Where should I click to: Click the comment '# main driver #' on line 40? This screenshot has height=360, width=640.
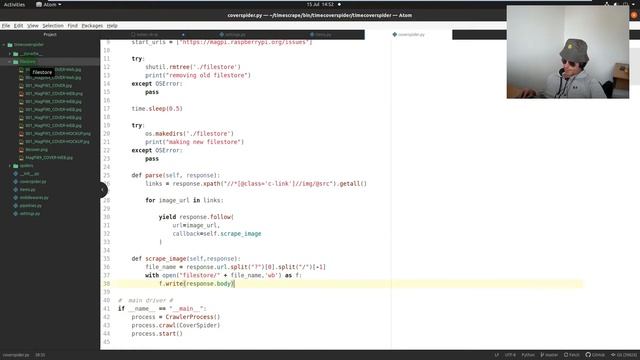tap(145, 300)
